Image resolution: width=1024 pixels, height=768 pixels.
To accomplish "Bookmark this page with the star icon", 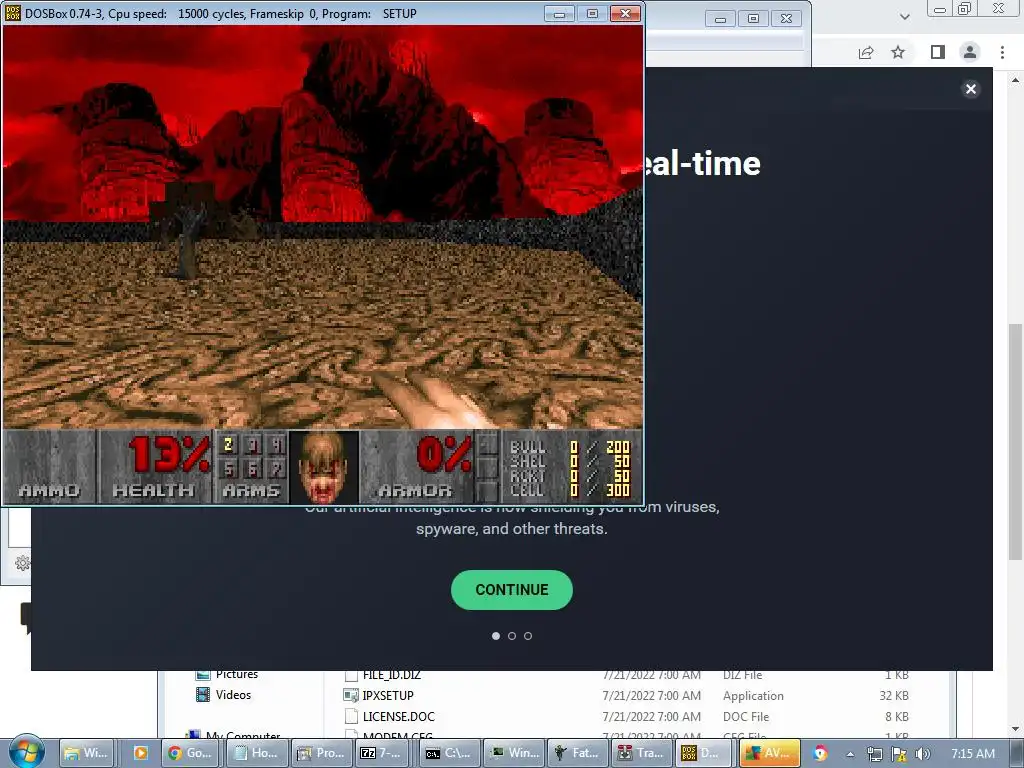I will 898,52.
